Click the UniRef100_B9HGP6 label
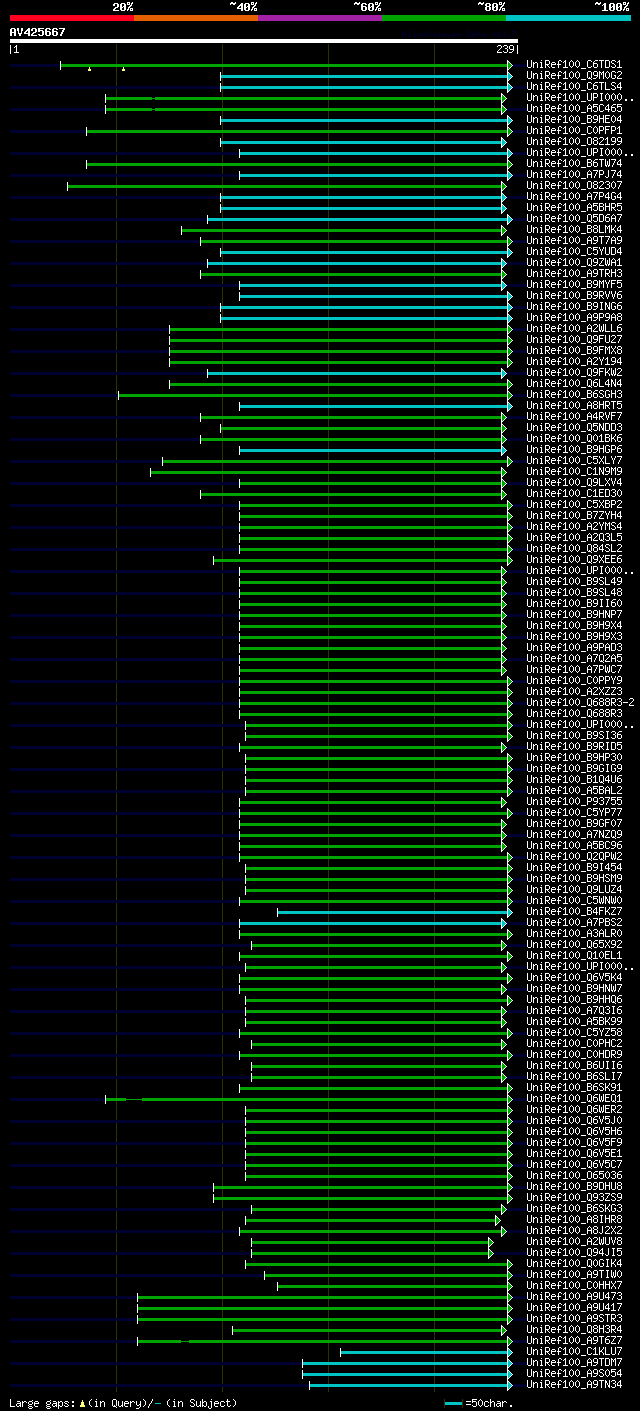The image size is (640, 1411). point(573,449)
